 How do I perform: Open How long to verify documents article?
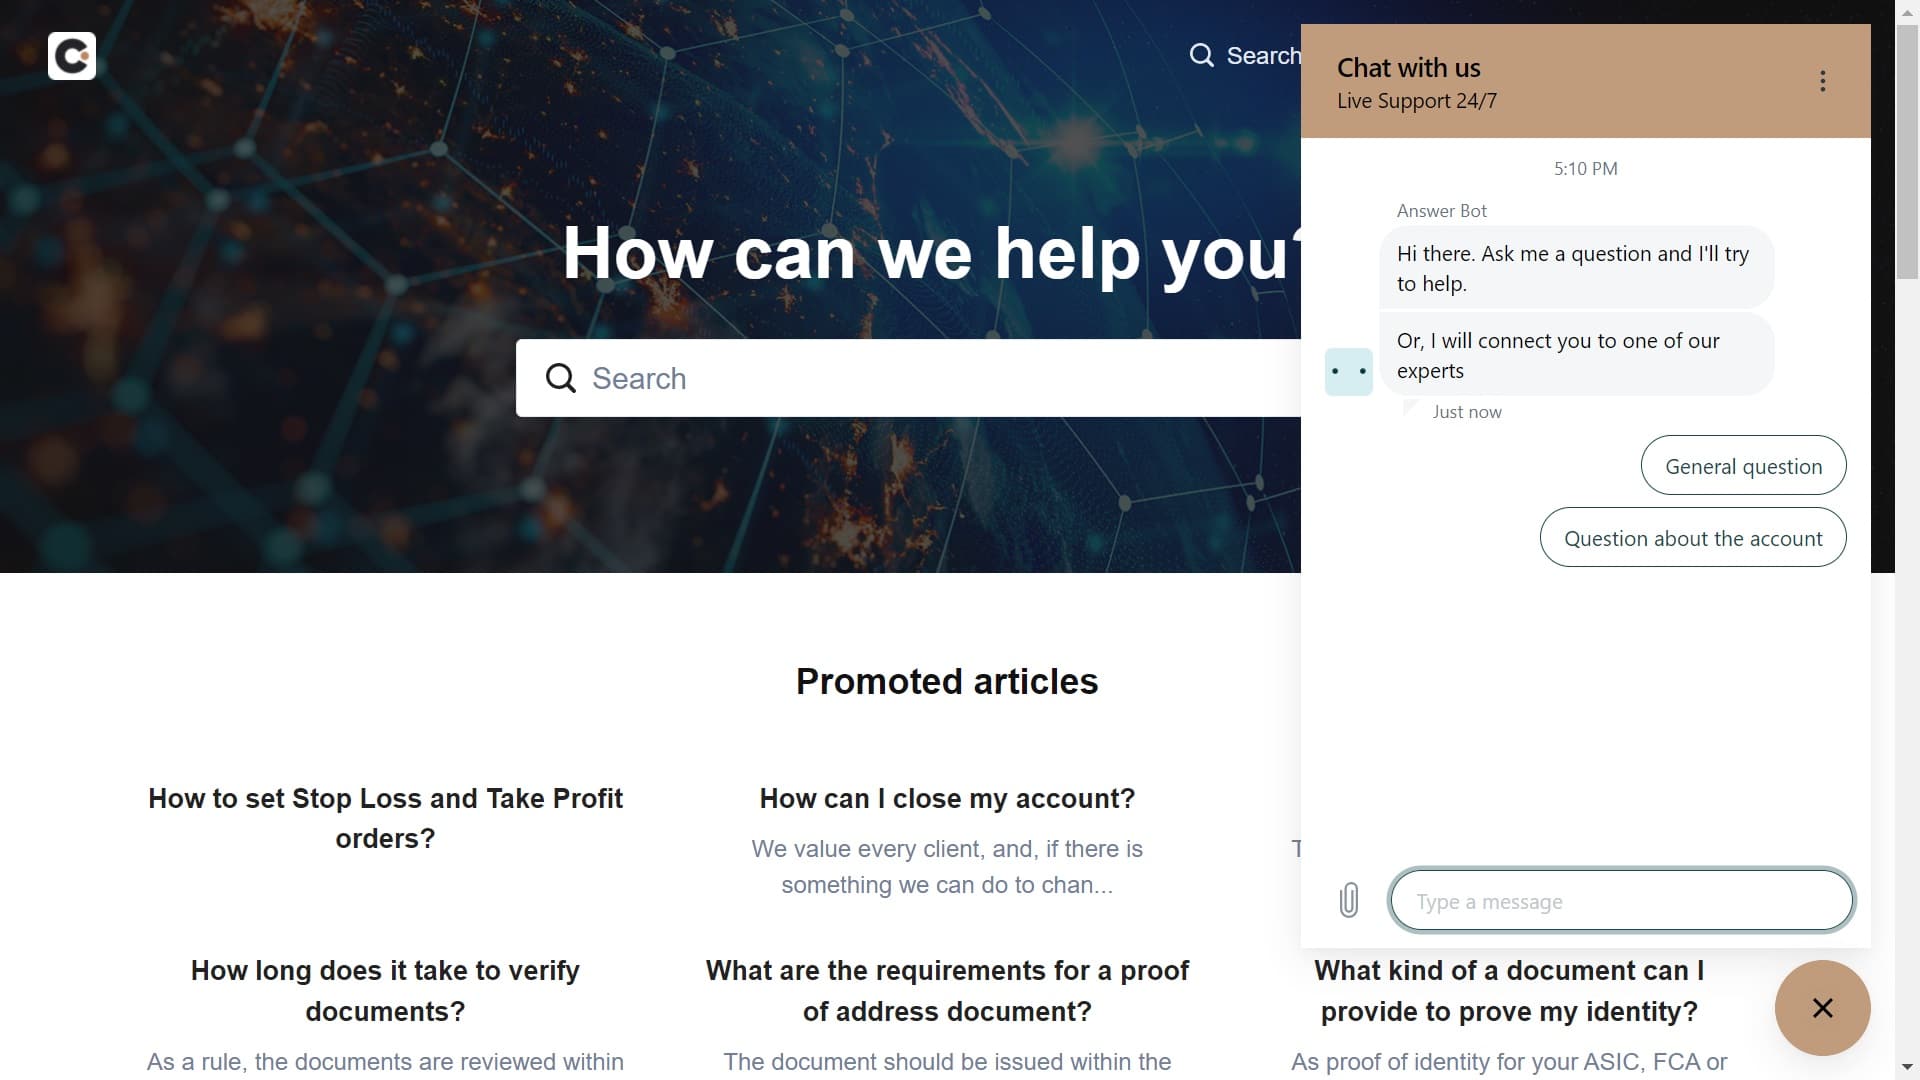point(385,990)
